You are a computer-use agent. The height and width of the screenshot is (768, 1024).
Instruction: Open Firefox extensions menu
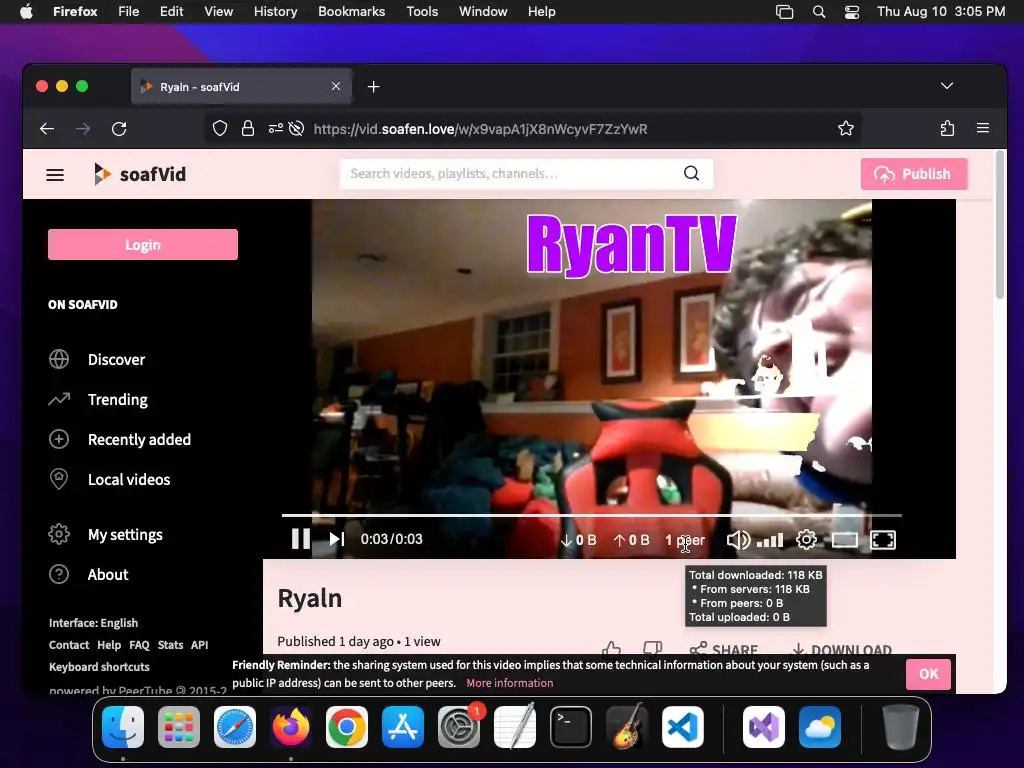pyautogui.click(x=947, y=129)
